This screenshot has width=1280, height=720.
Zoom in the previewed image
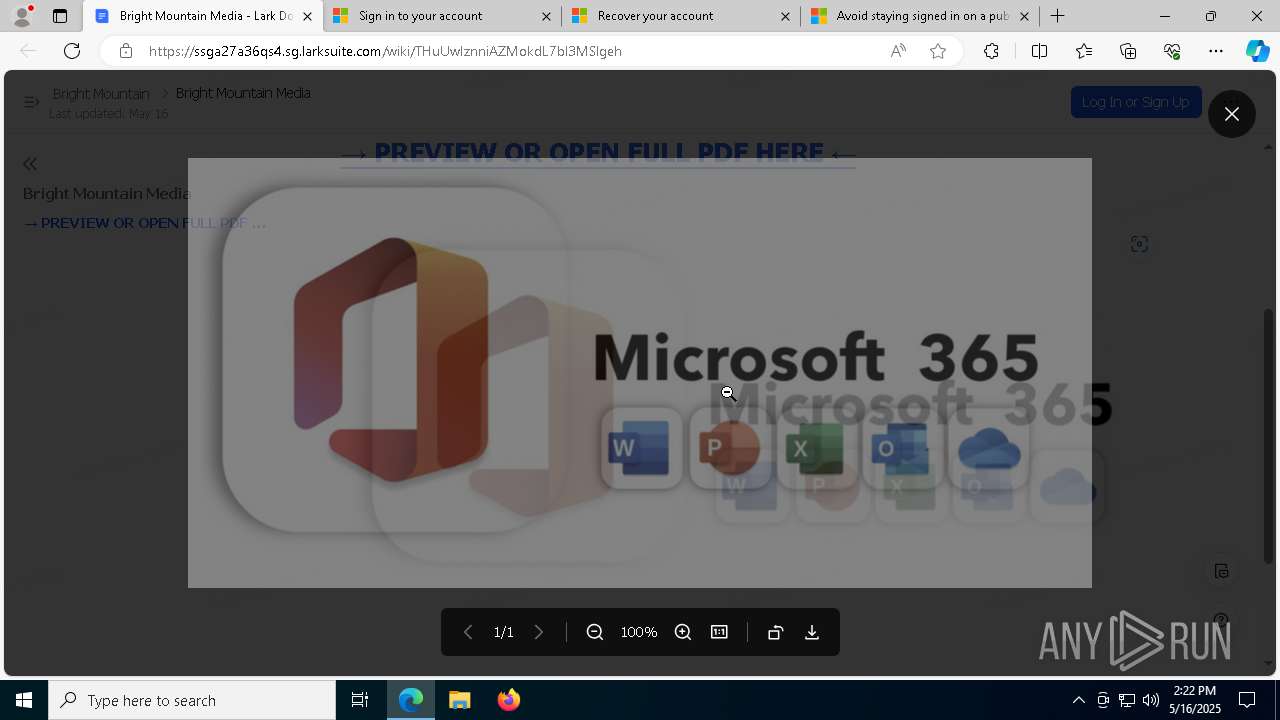[x=683, y=632]
